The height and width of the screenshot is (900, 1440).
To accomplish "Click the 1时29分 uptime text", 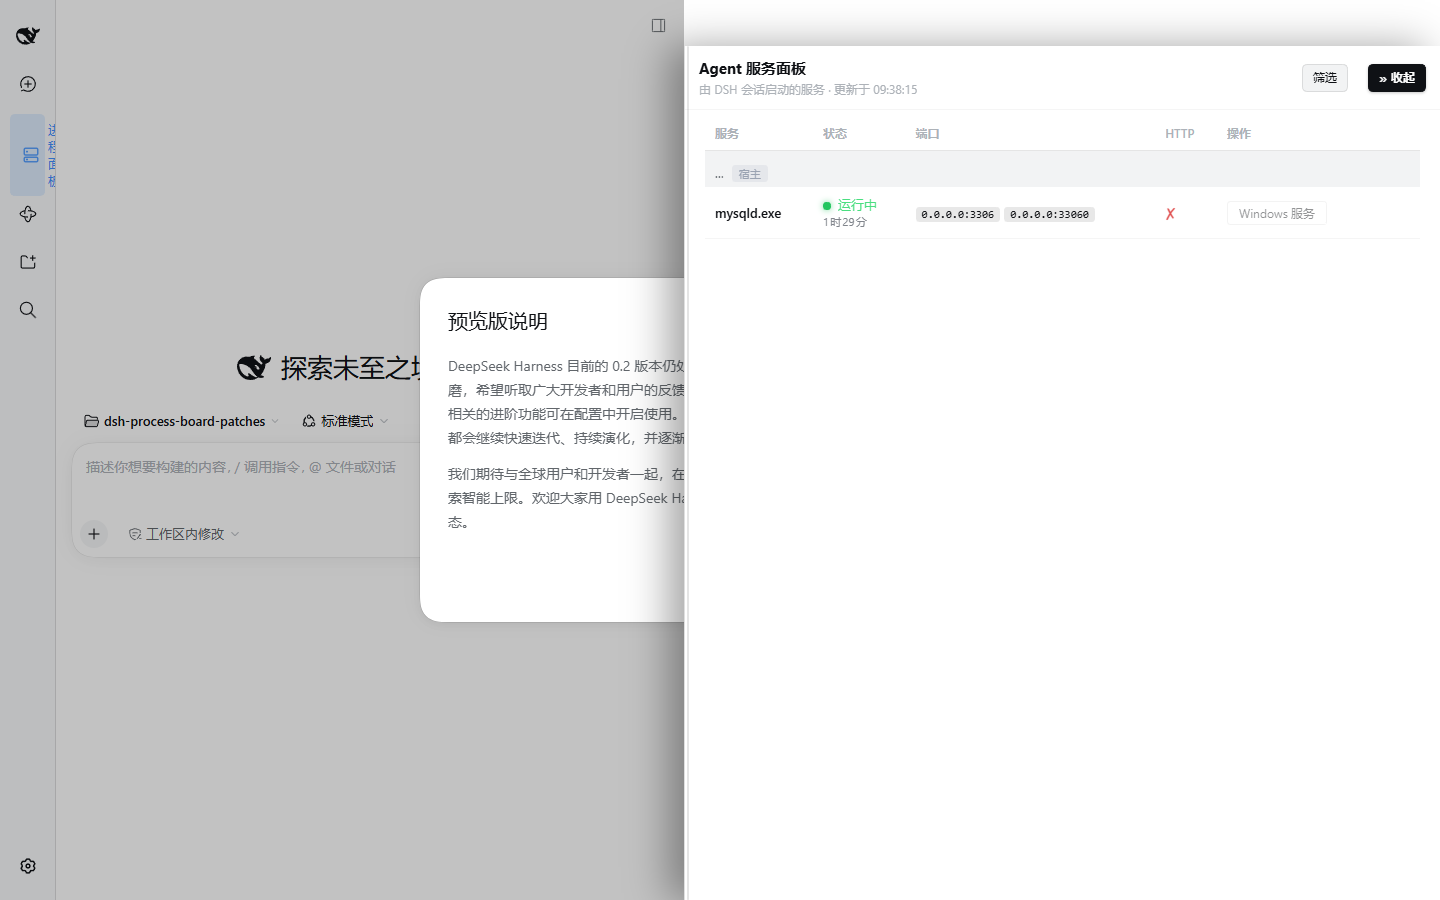I will (x=845, y=222).
